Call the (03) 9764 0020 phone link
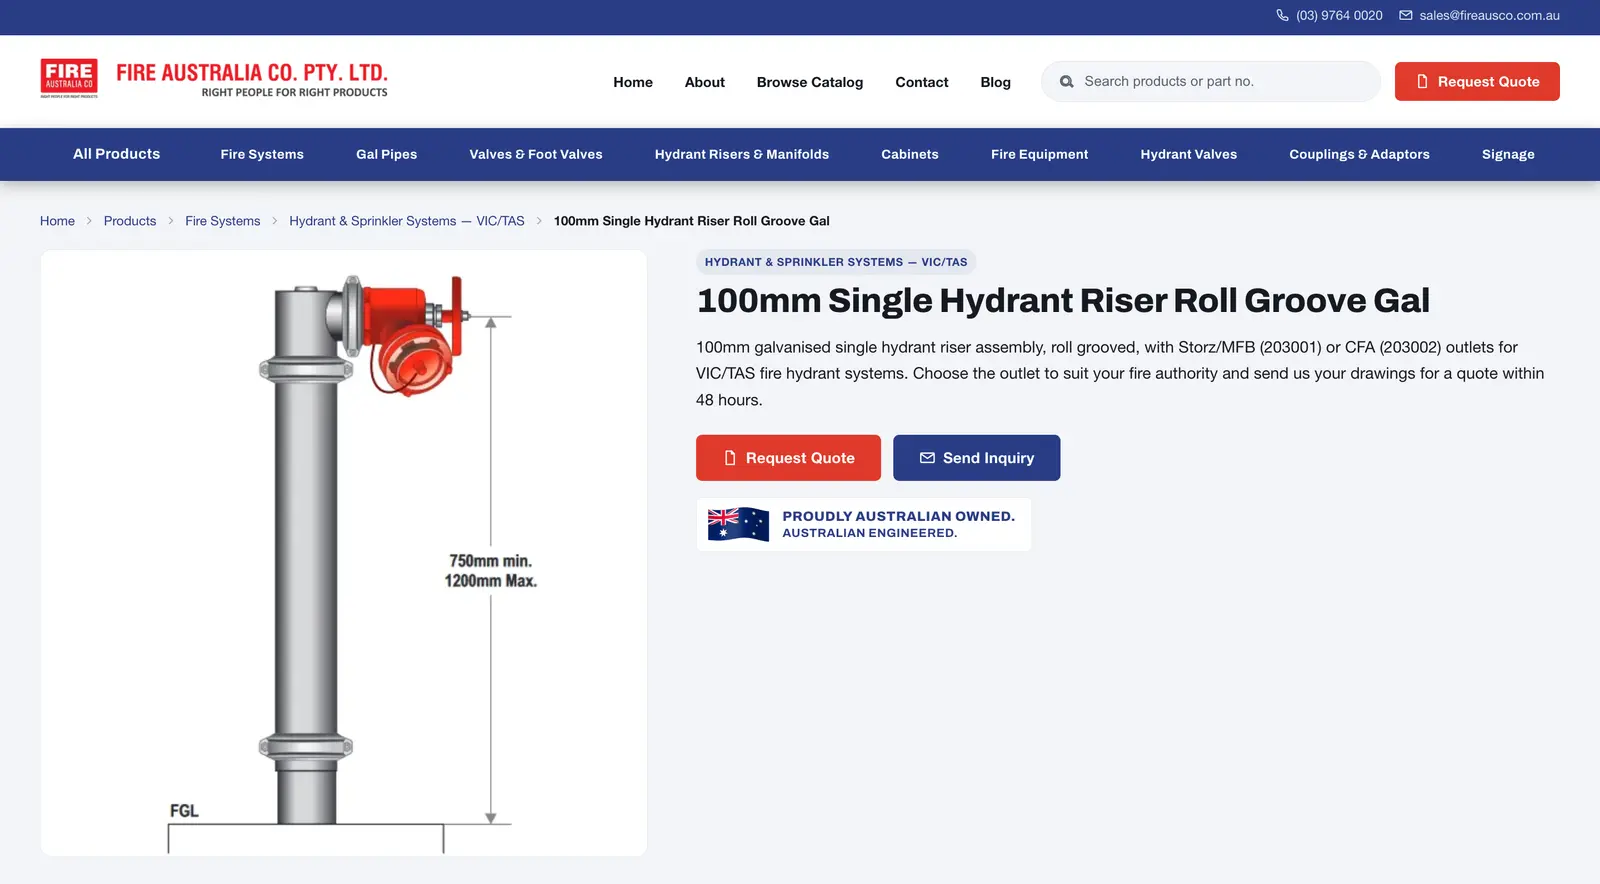This screenshot has height=884, width=1600. pyautogui.click(x=1339, y=15)
